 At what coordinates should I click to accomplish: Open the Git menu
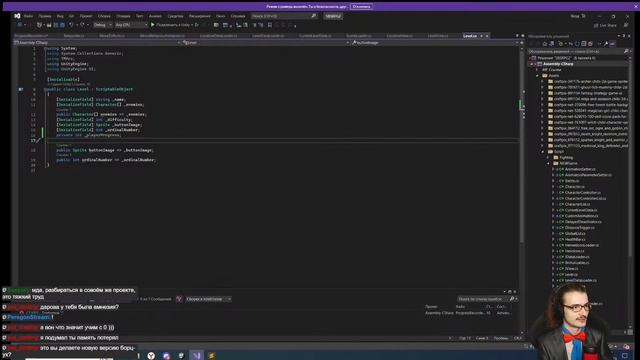pos(71,16)
